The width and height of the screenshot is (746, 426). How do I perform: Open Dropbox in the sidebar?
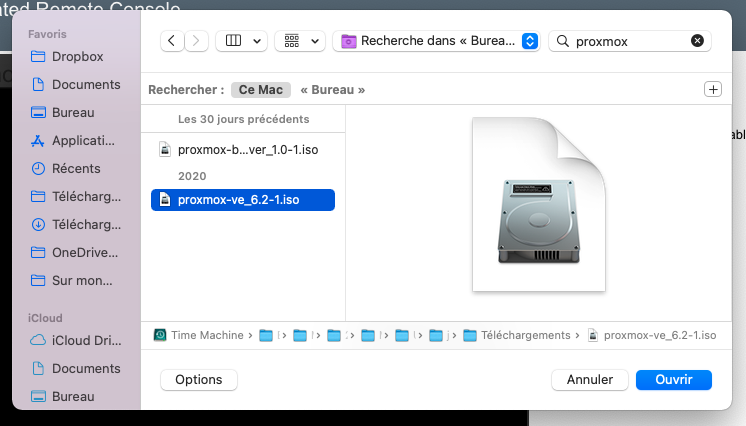click(x=76, y=57)
